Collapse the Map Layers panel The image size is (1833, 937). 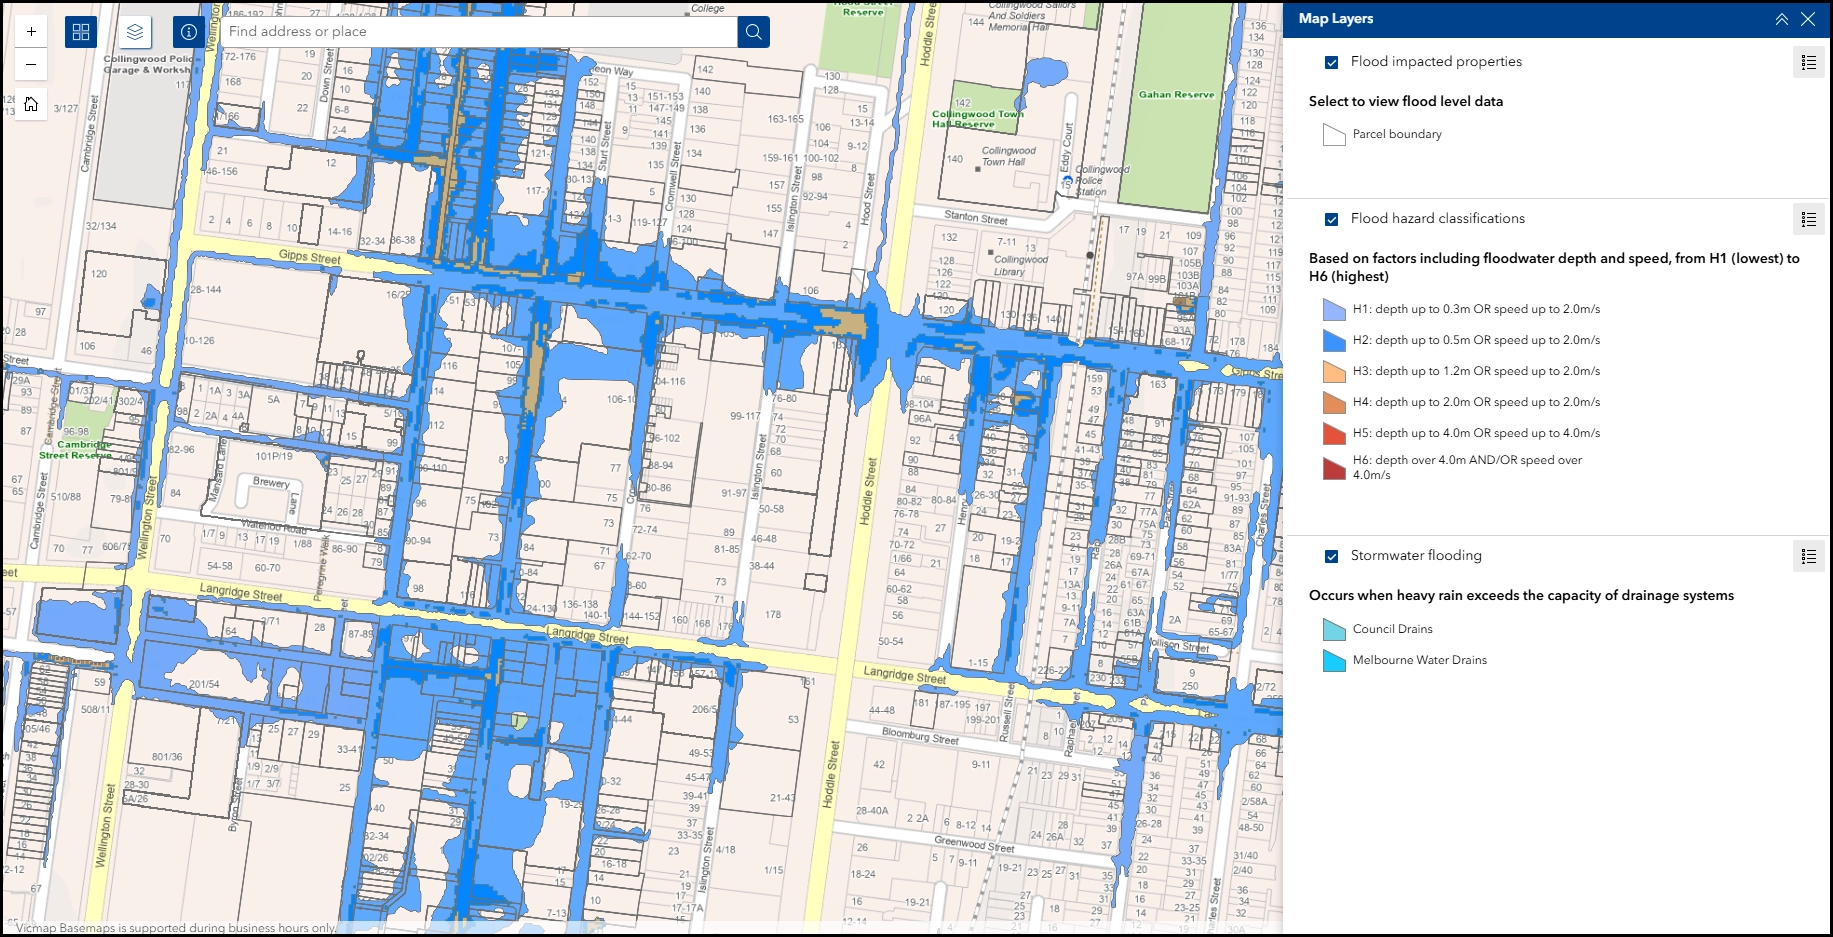click(1782, 19)
